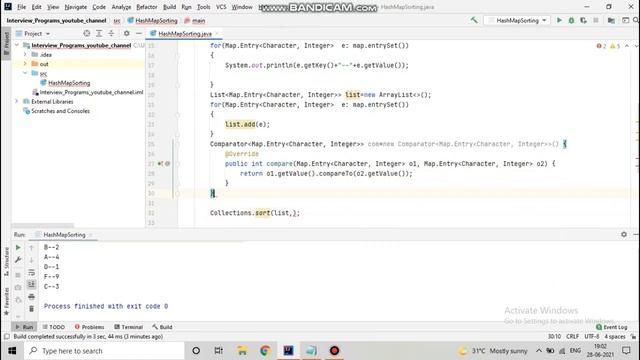Viewport: 640px width, 360px height.
Task: Click the wrench icon in Run panel
Action: tap(18, 260)
